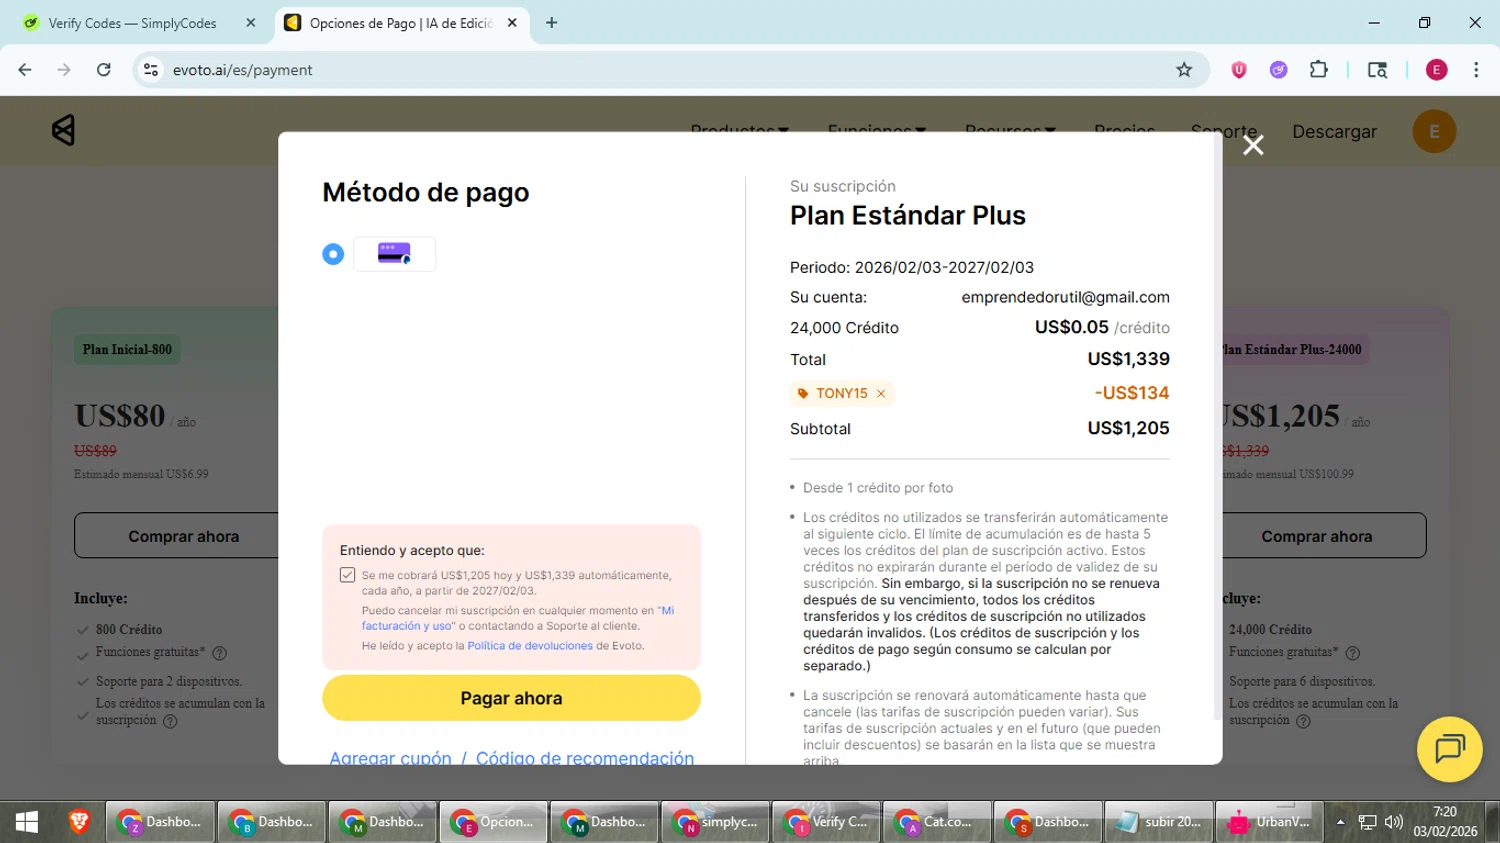This screenshot has height=843, width=1500.
Task: Click help icon beside Funciones gratuitas in Plan Estándar Plus
Action: point(1353,653)
